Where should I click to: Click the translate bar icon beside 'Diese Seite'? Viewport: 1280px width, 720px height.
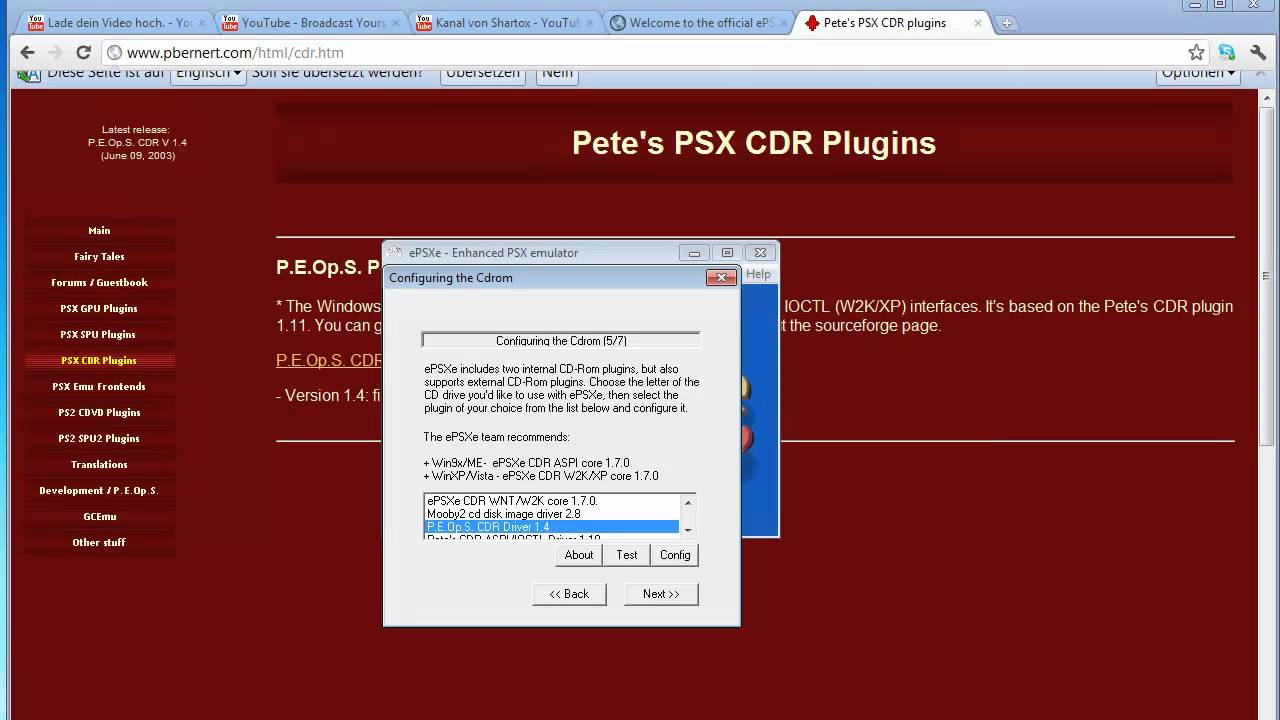[x=30, y=73]
